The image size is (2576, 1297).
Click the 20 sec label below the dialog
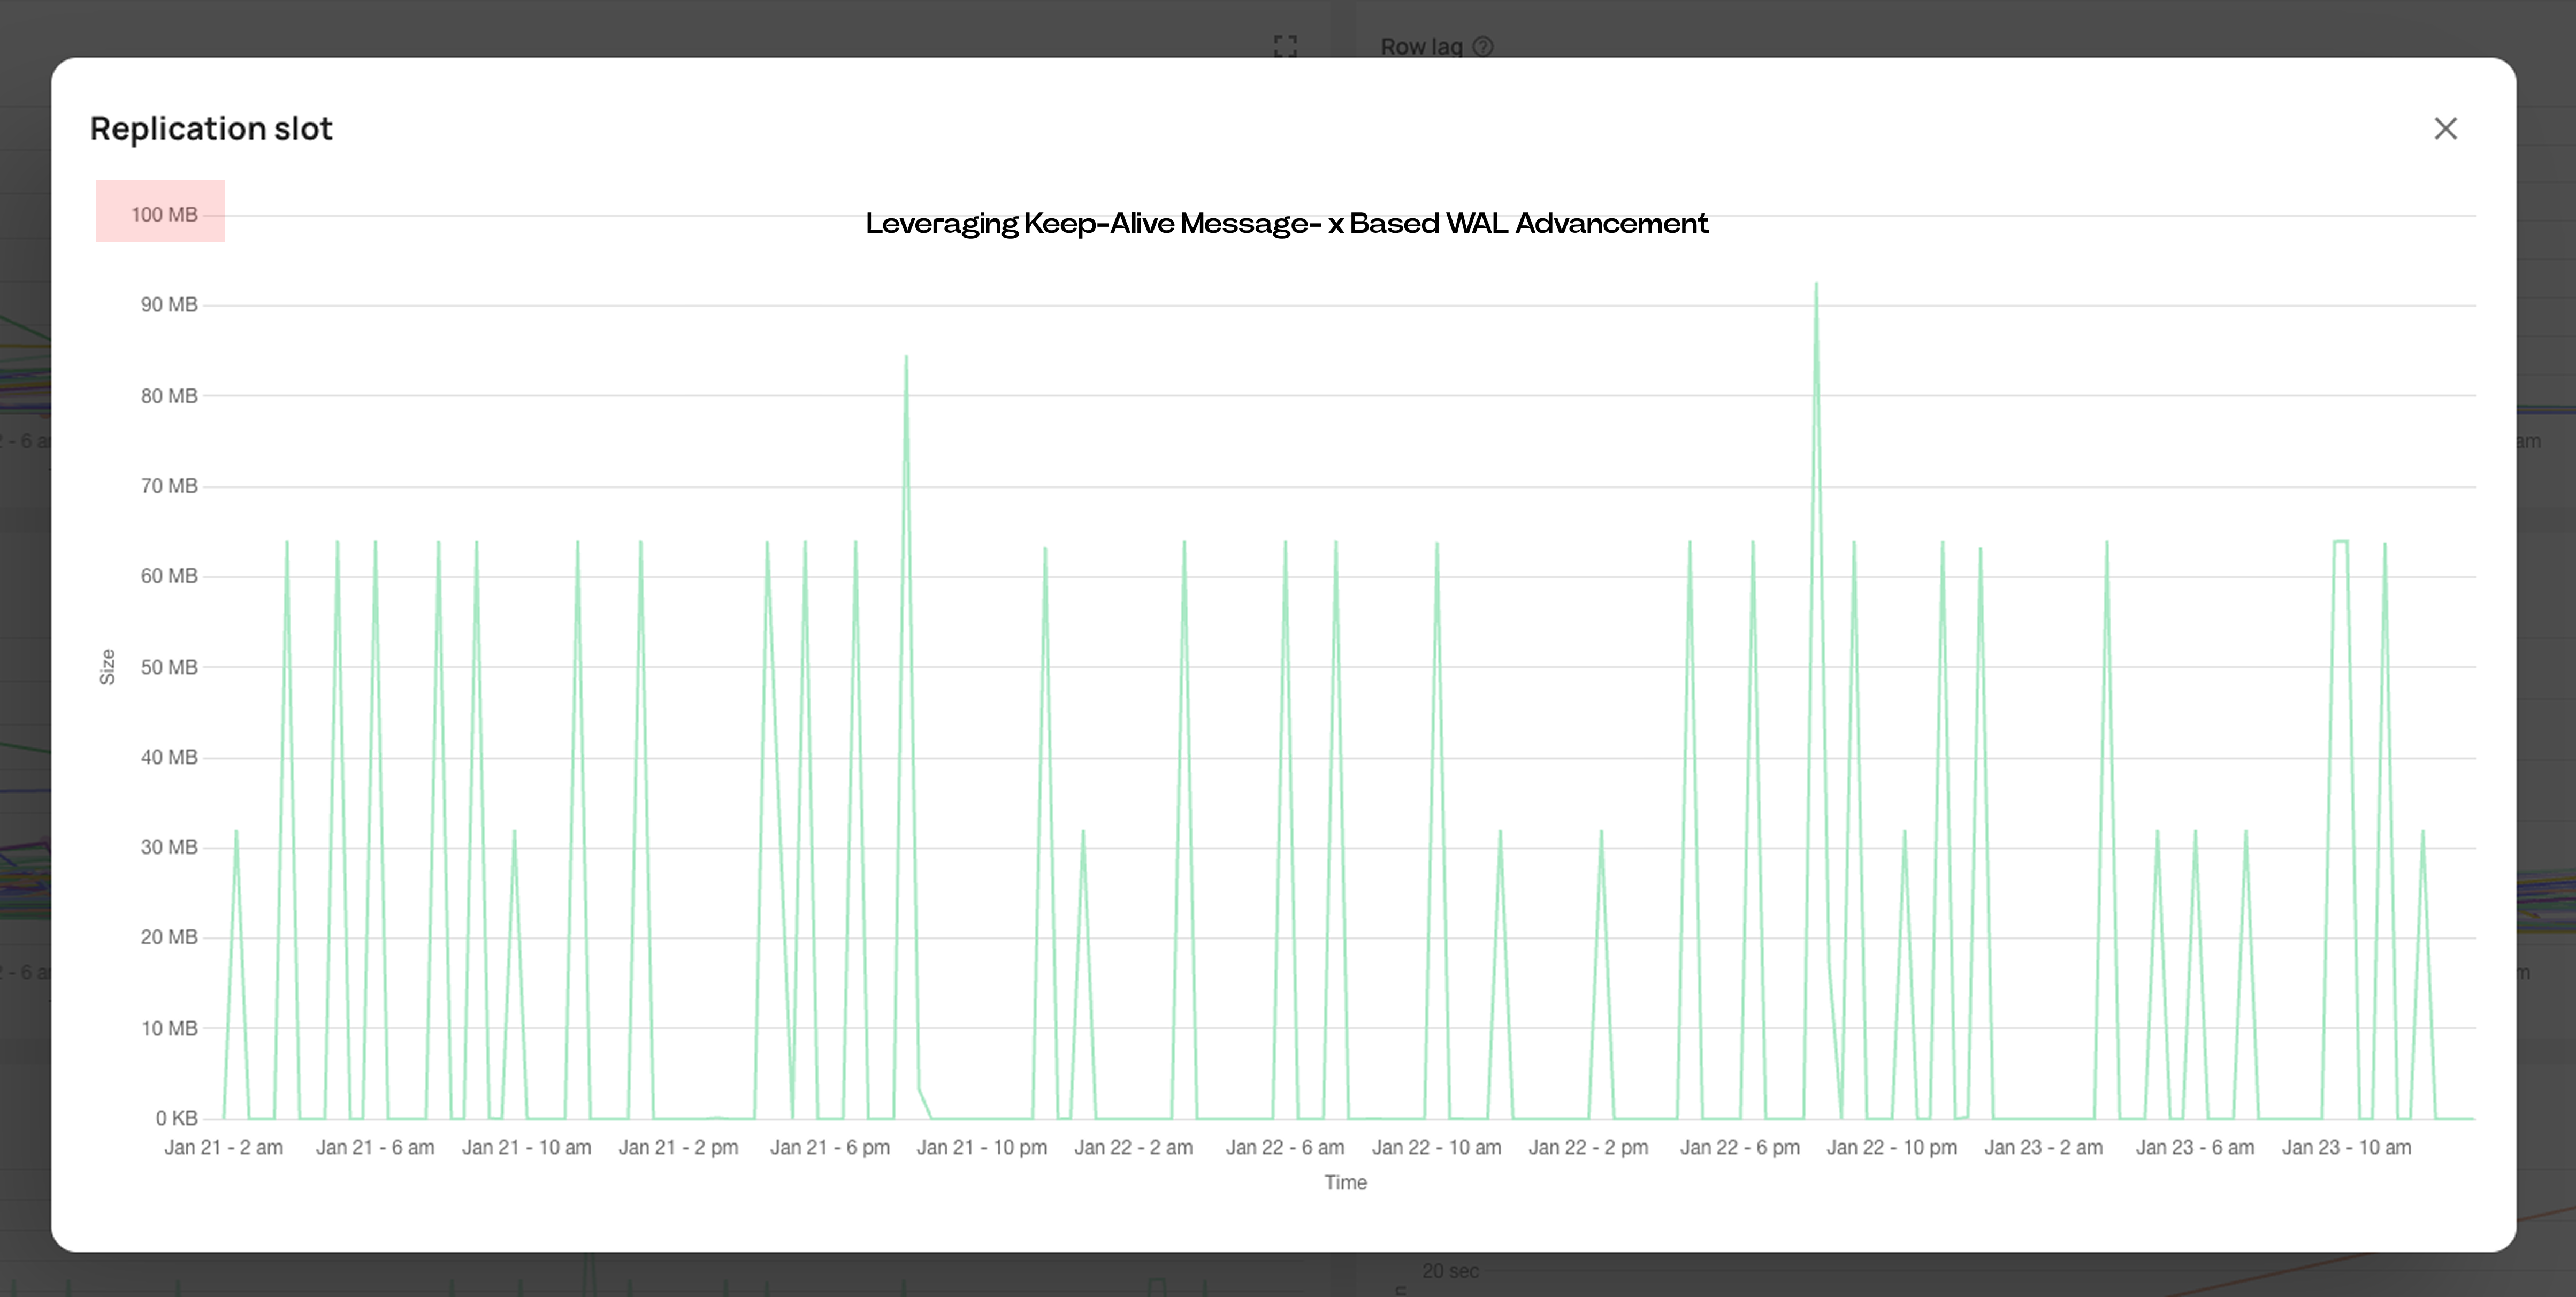click(x=1450, y=1272)
